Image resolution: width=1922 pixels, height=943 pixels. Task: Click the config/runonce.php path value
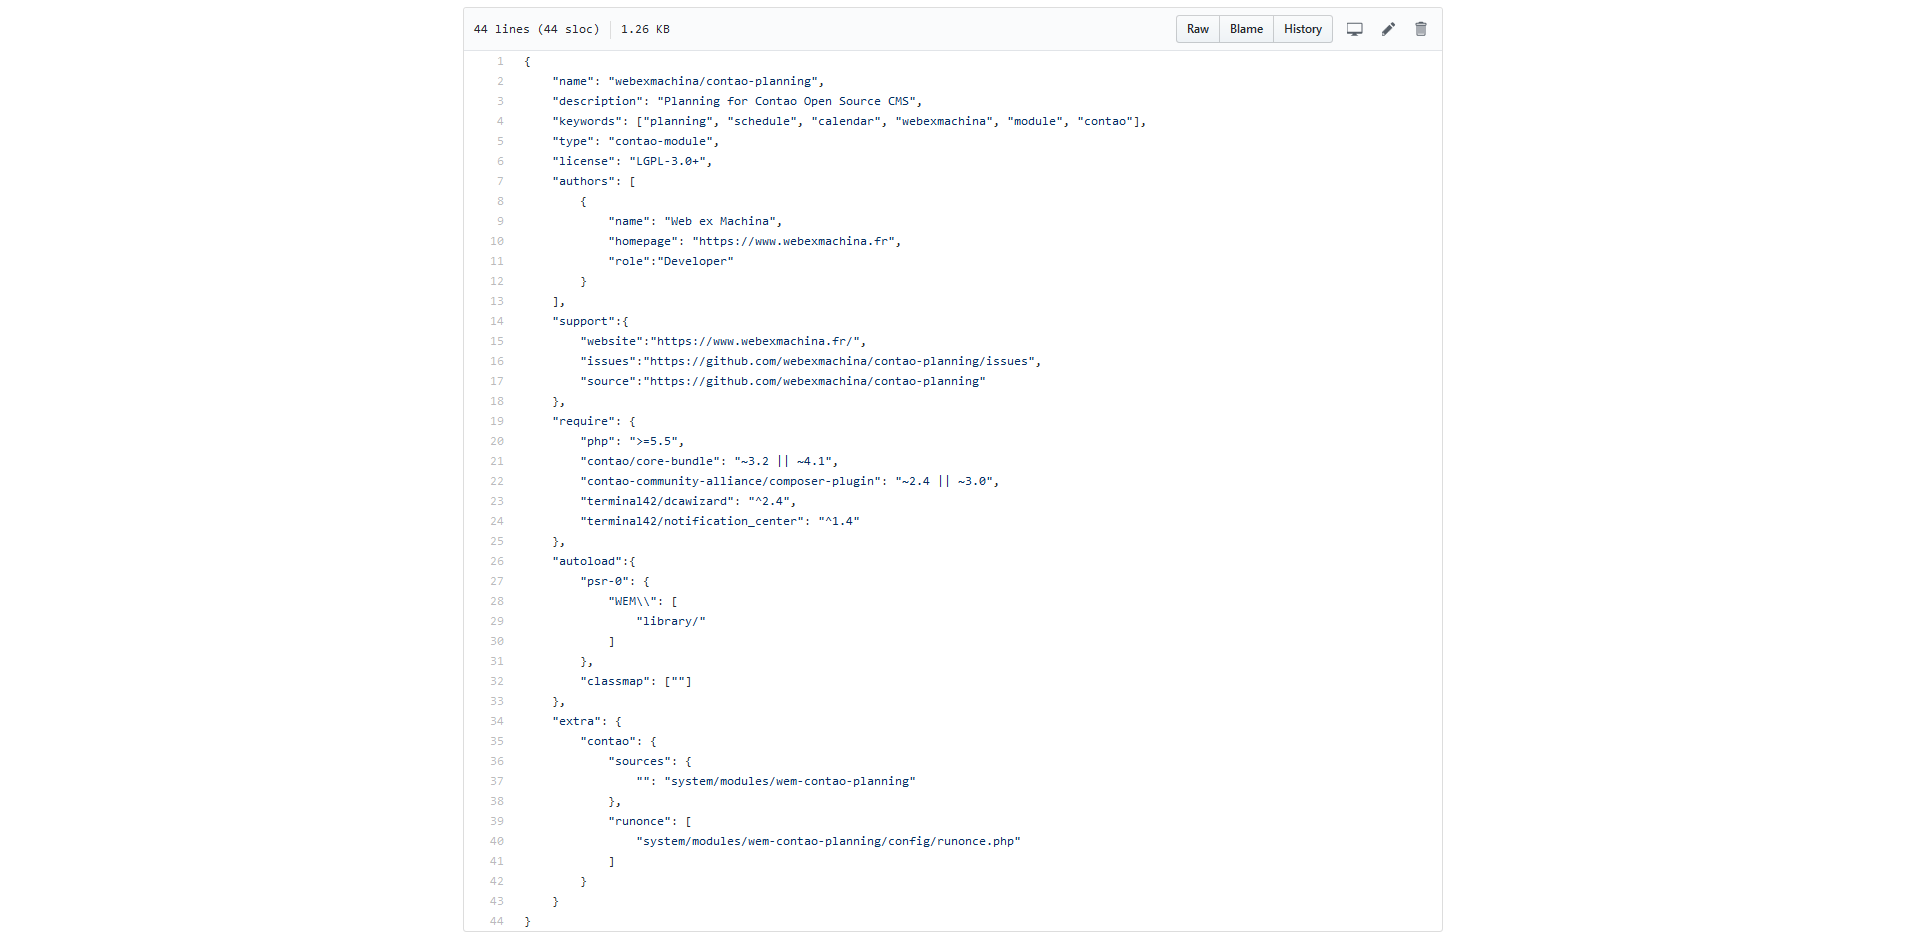click(x=828, y=841)
